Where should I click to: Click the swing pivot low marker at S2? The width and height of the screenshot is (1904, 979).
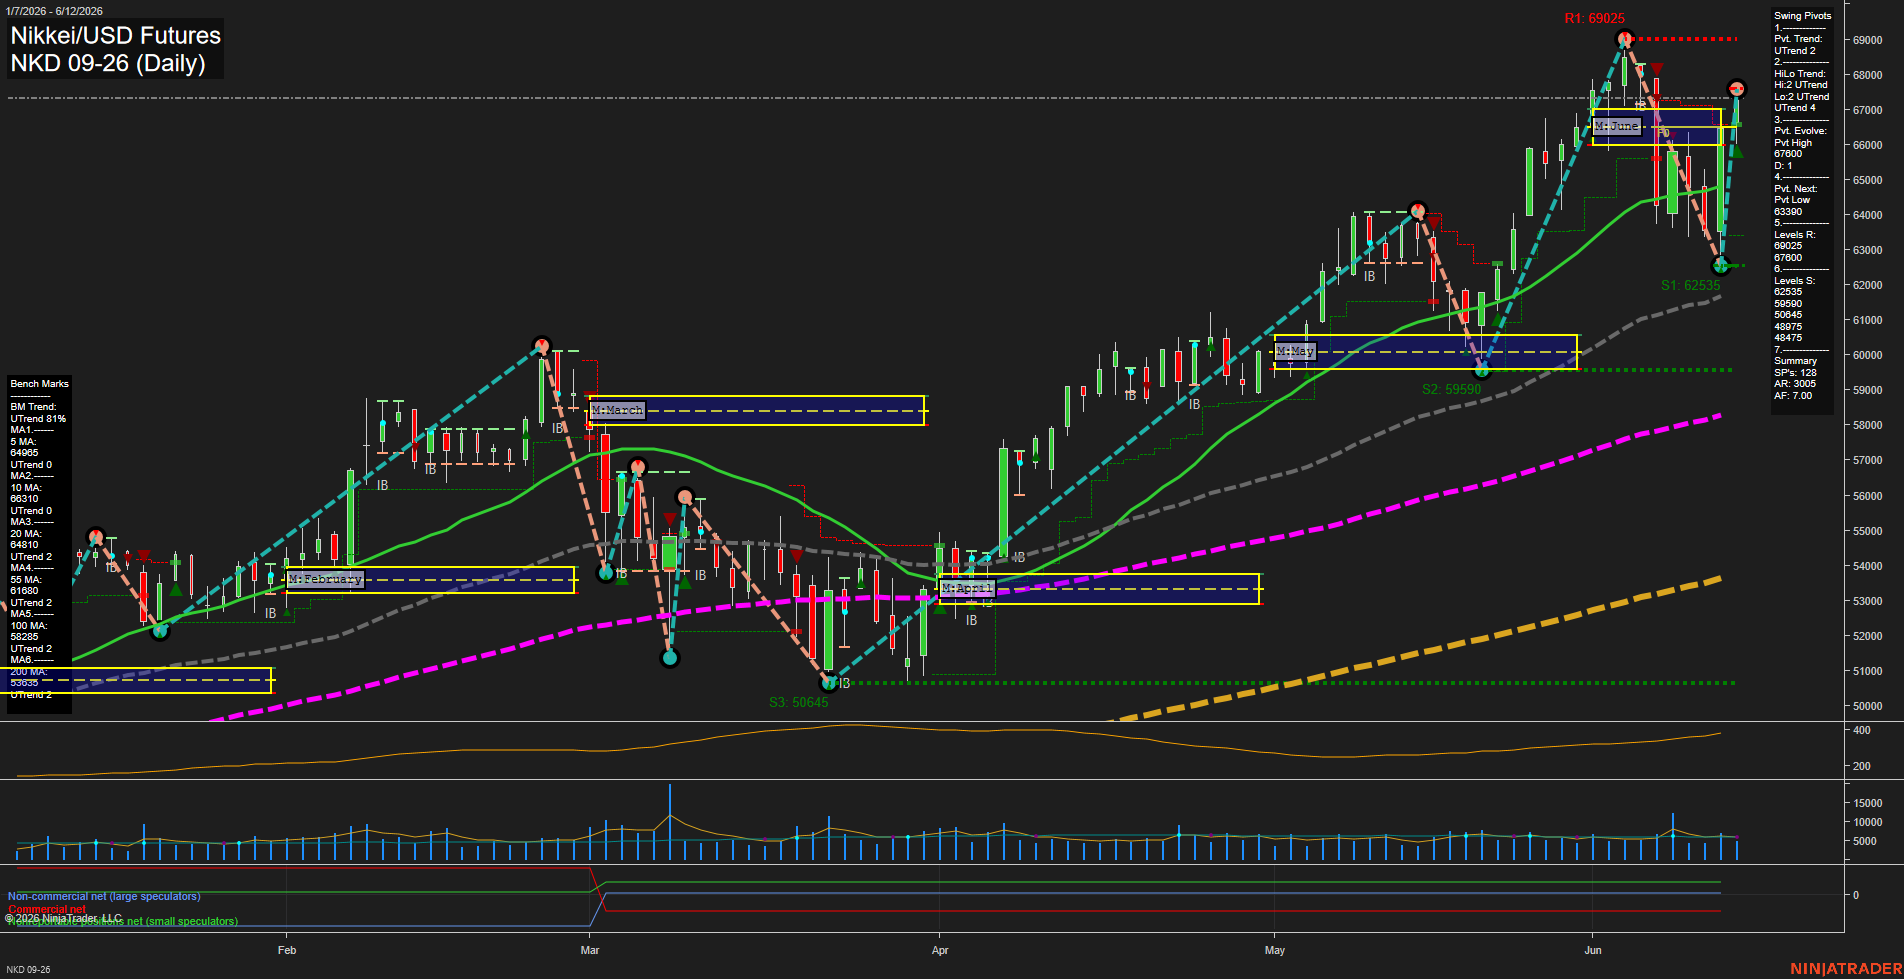(x=1482, y=370)
